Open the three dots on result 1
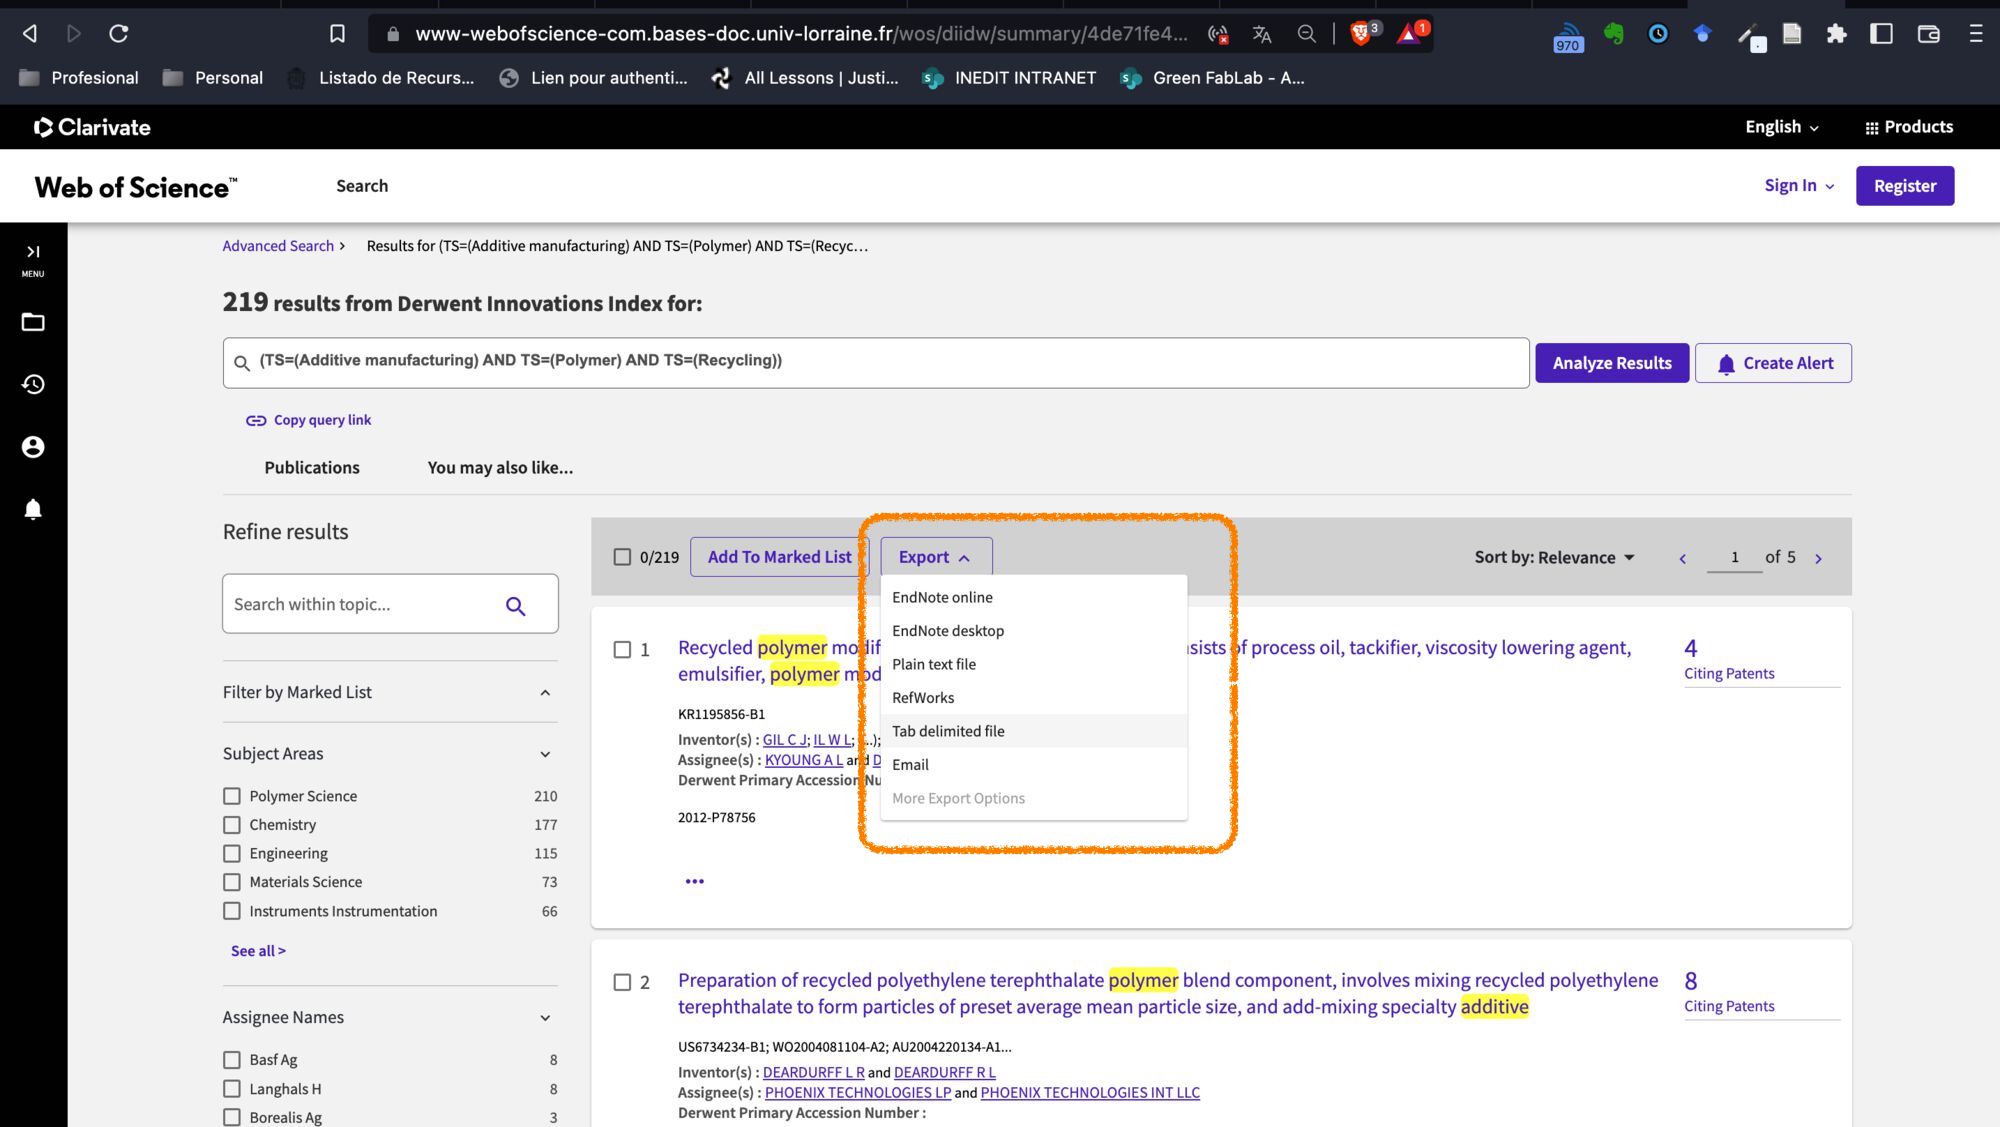 694,881
